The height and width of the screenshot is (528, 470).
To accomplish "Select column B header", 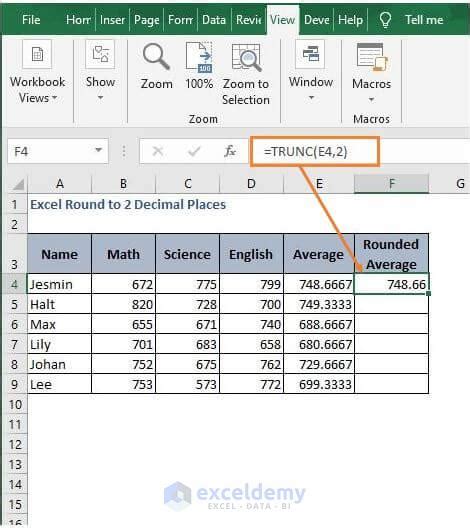I will click(x=124, y=184).
